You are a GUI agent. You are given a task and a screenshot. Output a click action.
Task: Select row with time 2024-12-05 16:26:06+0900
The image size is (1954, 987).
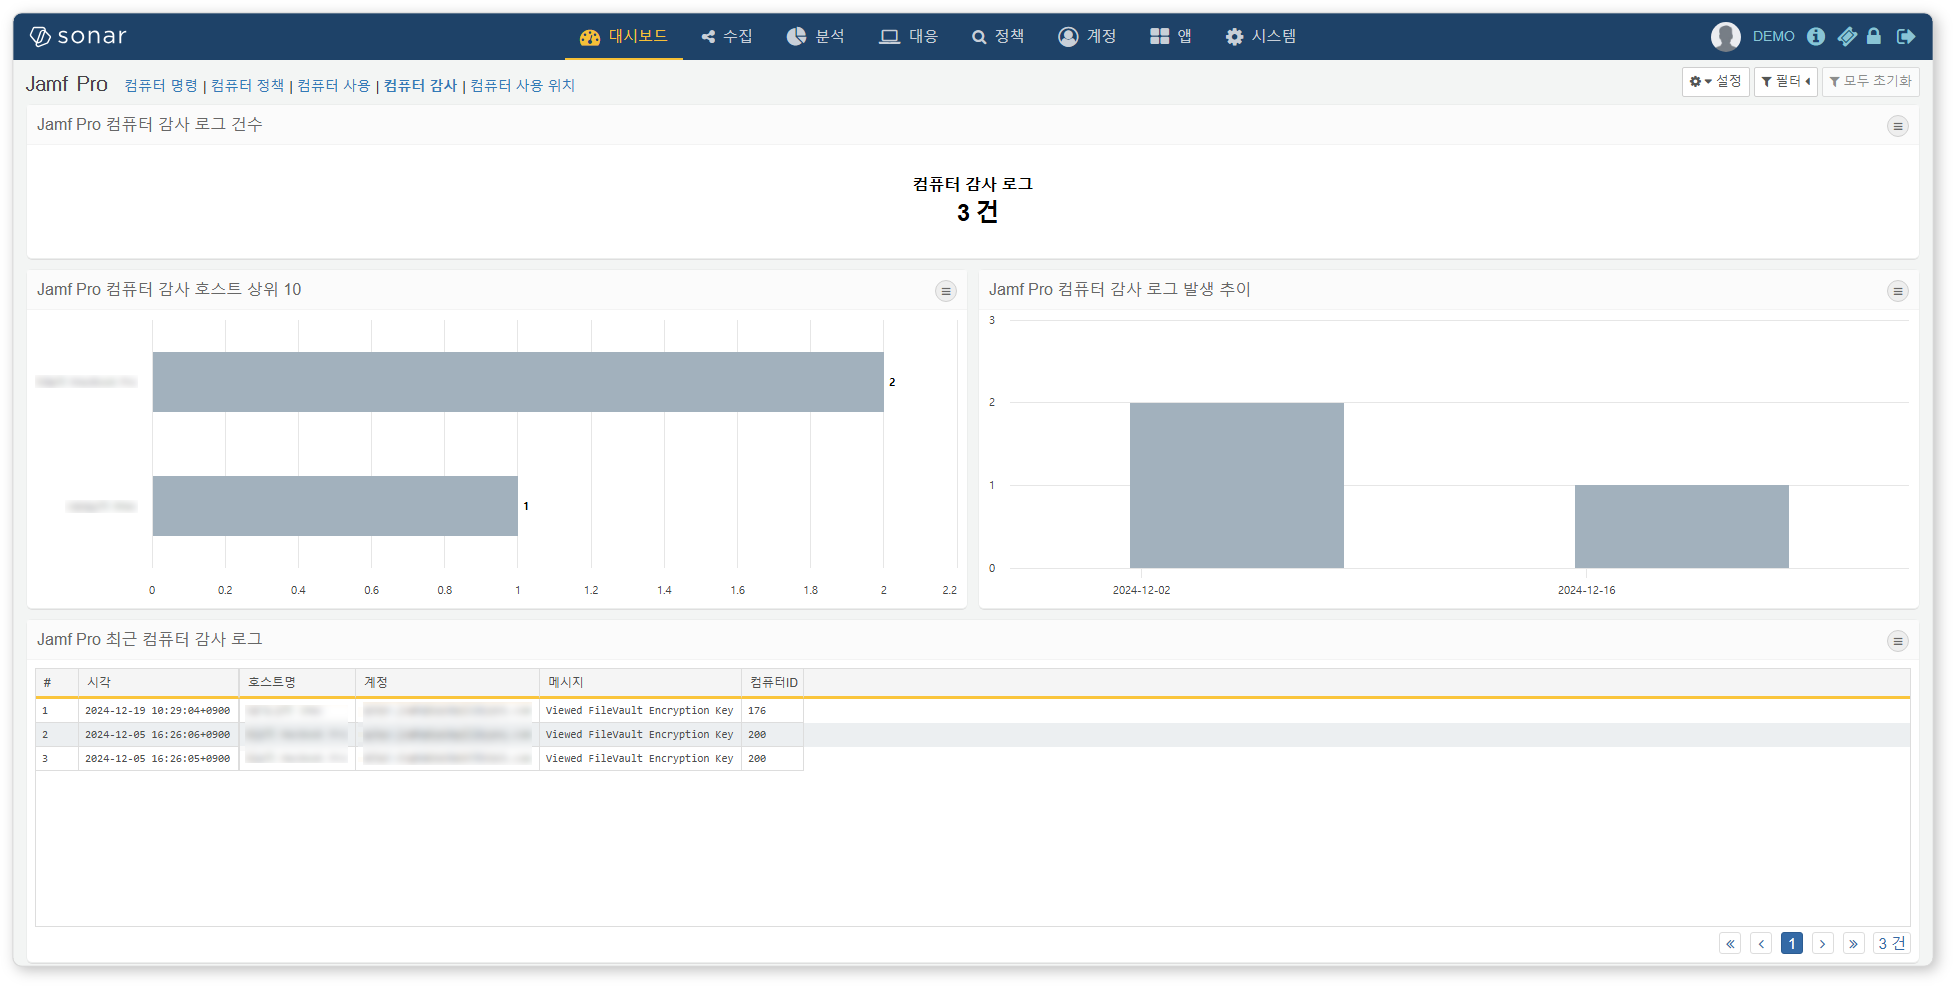(x=972, y=735)
